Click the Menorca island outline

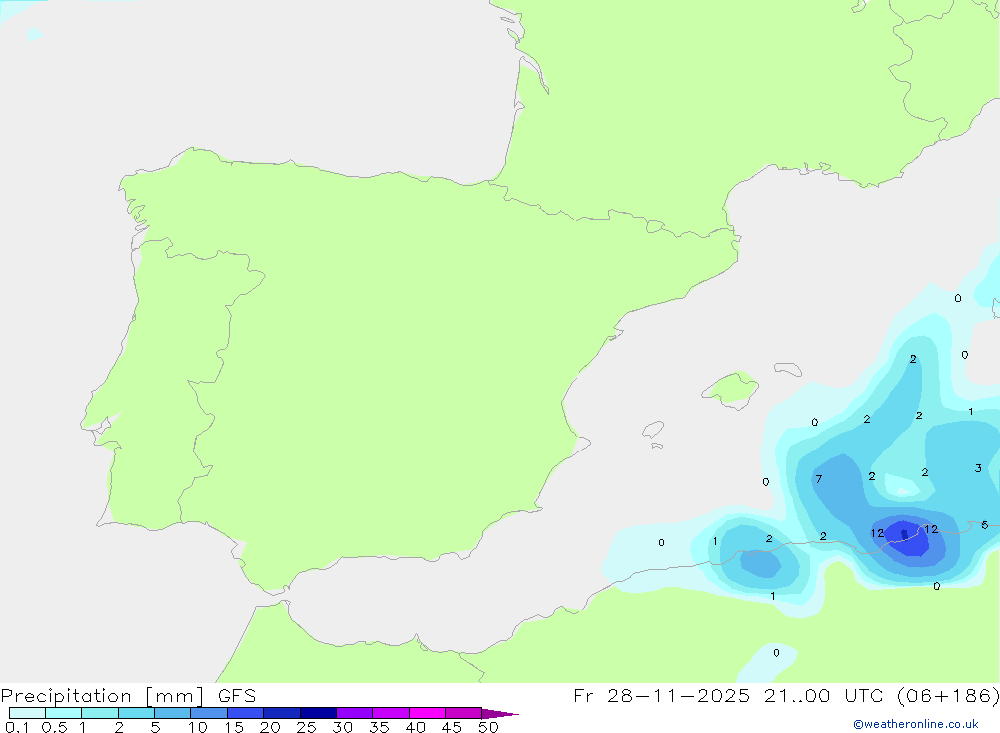tap(788, 369)
